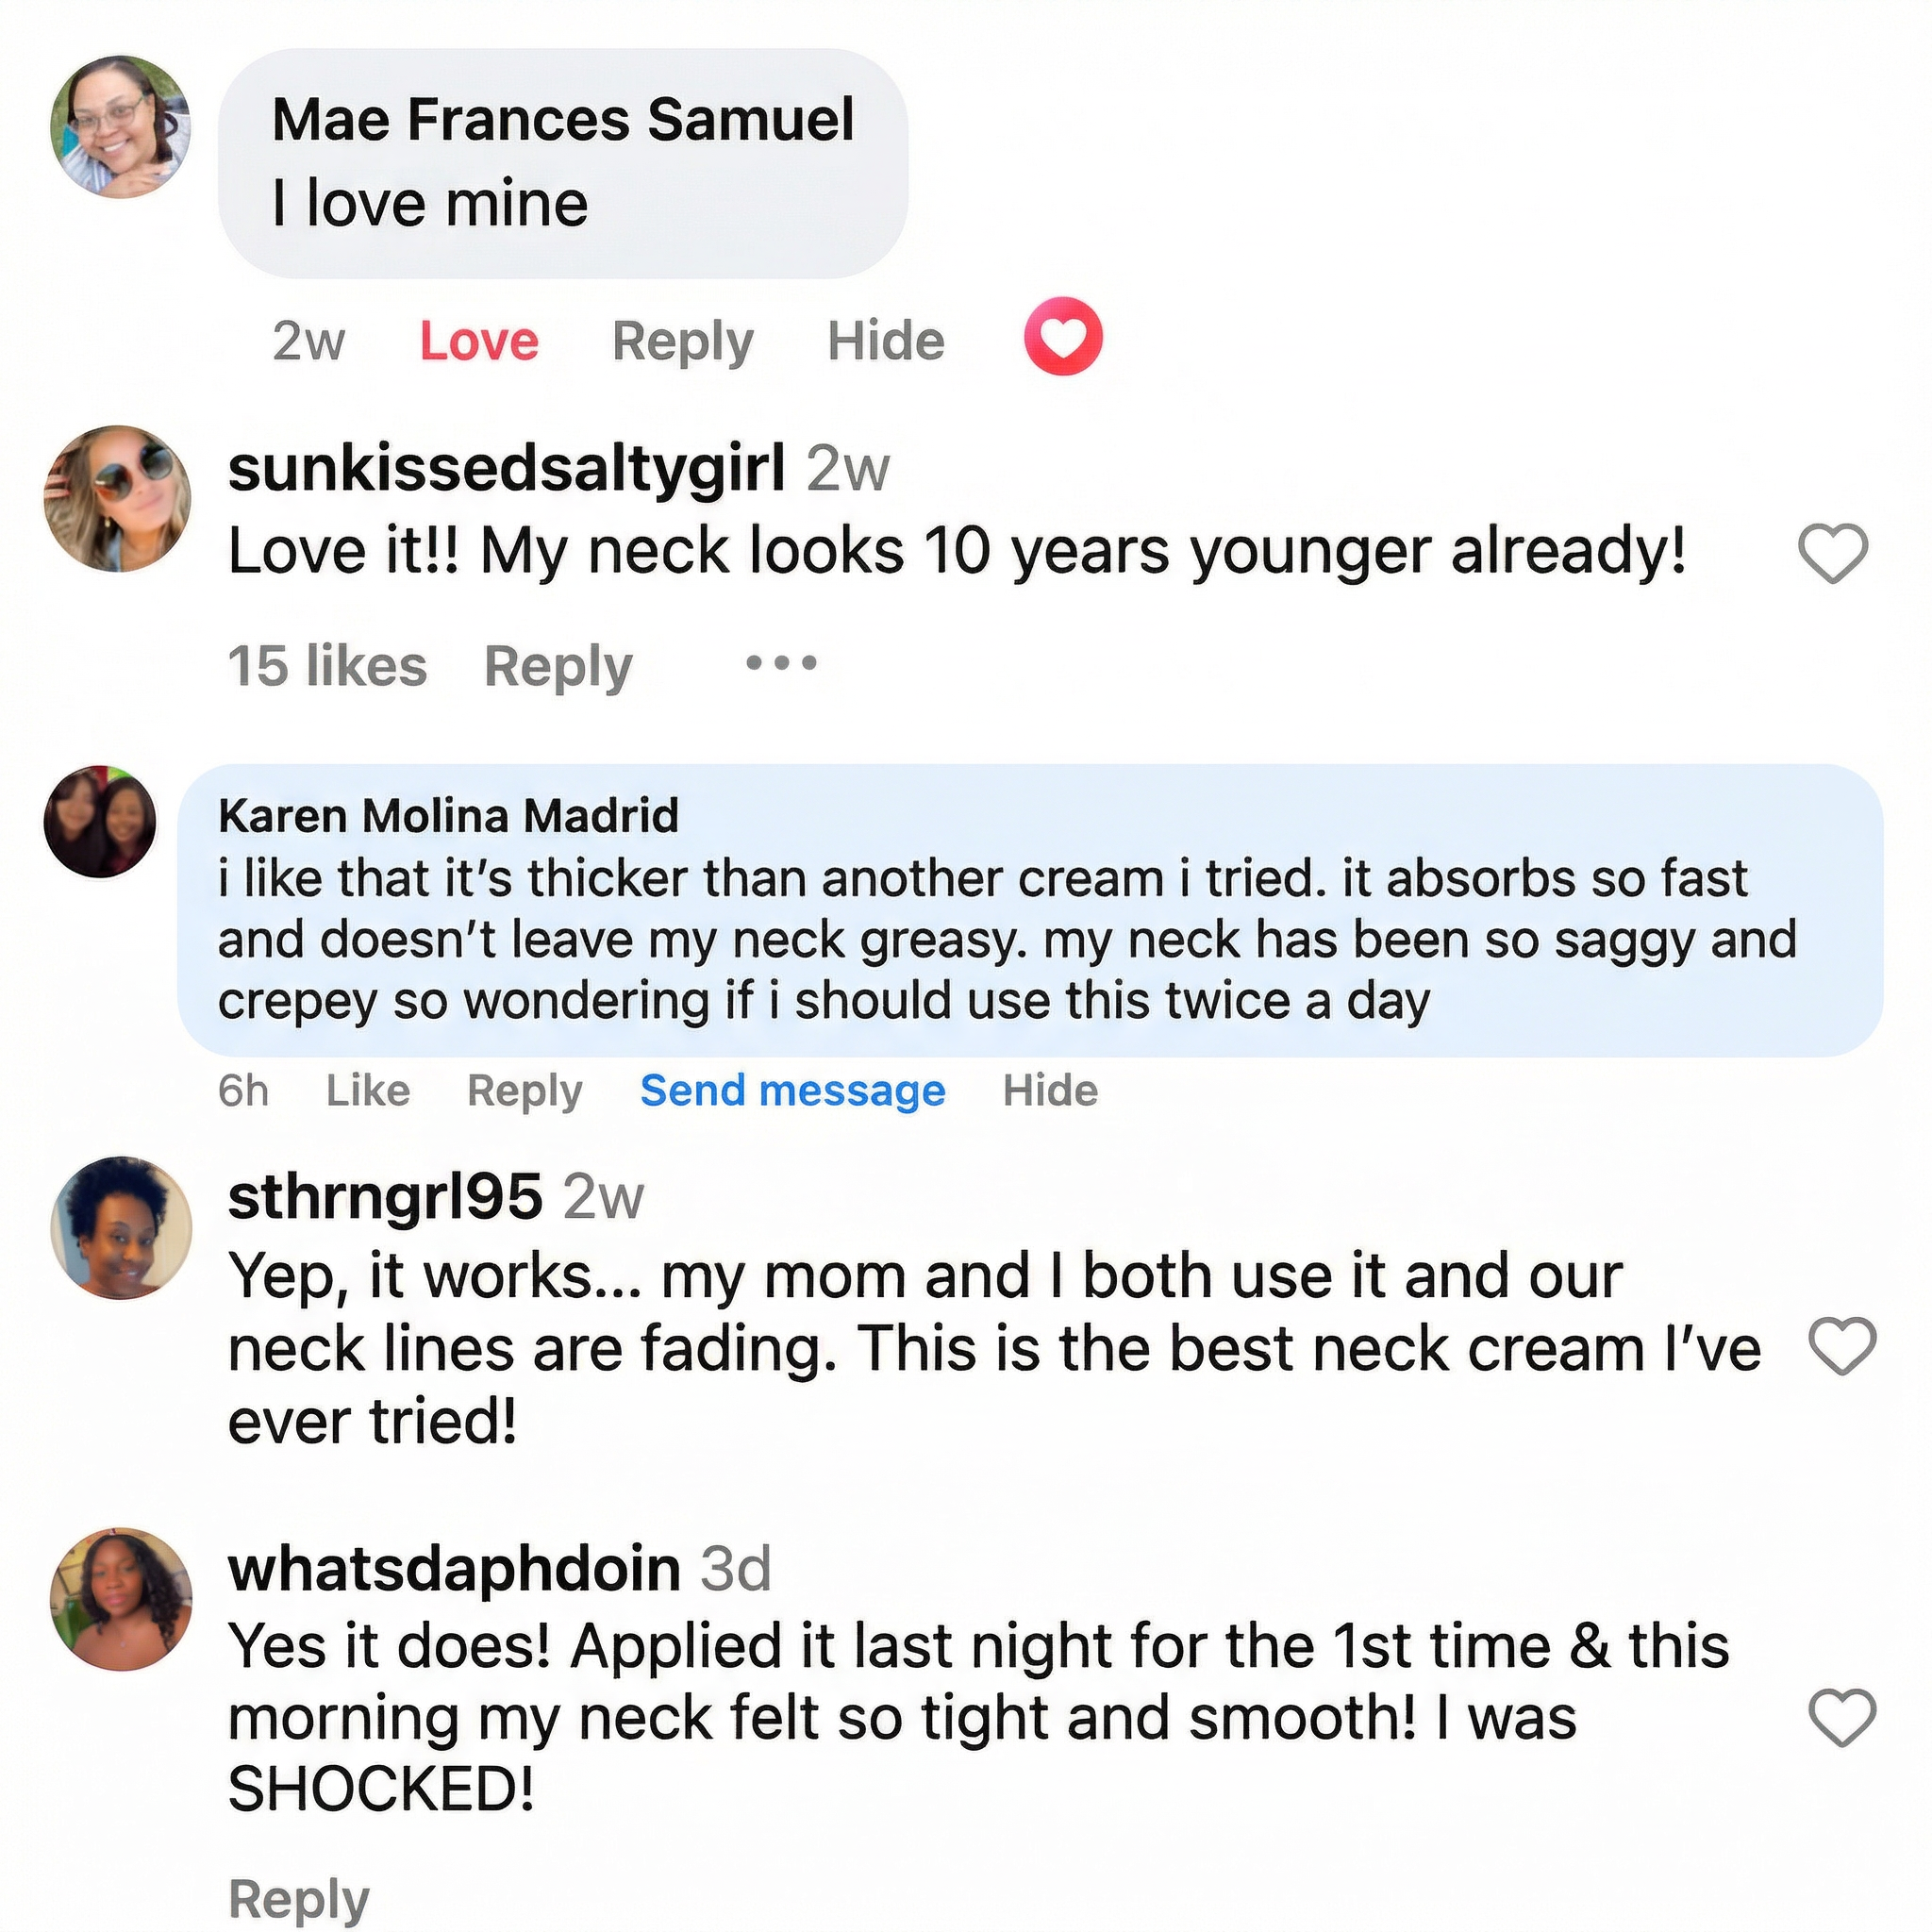The height and width of the screenshot is (1932, 1932).
Task: Like Karen Molina Madrid's comment
Action: pos(367,1090)
